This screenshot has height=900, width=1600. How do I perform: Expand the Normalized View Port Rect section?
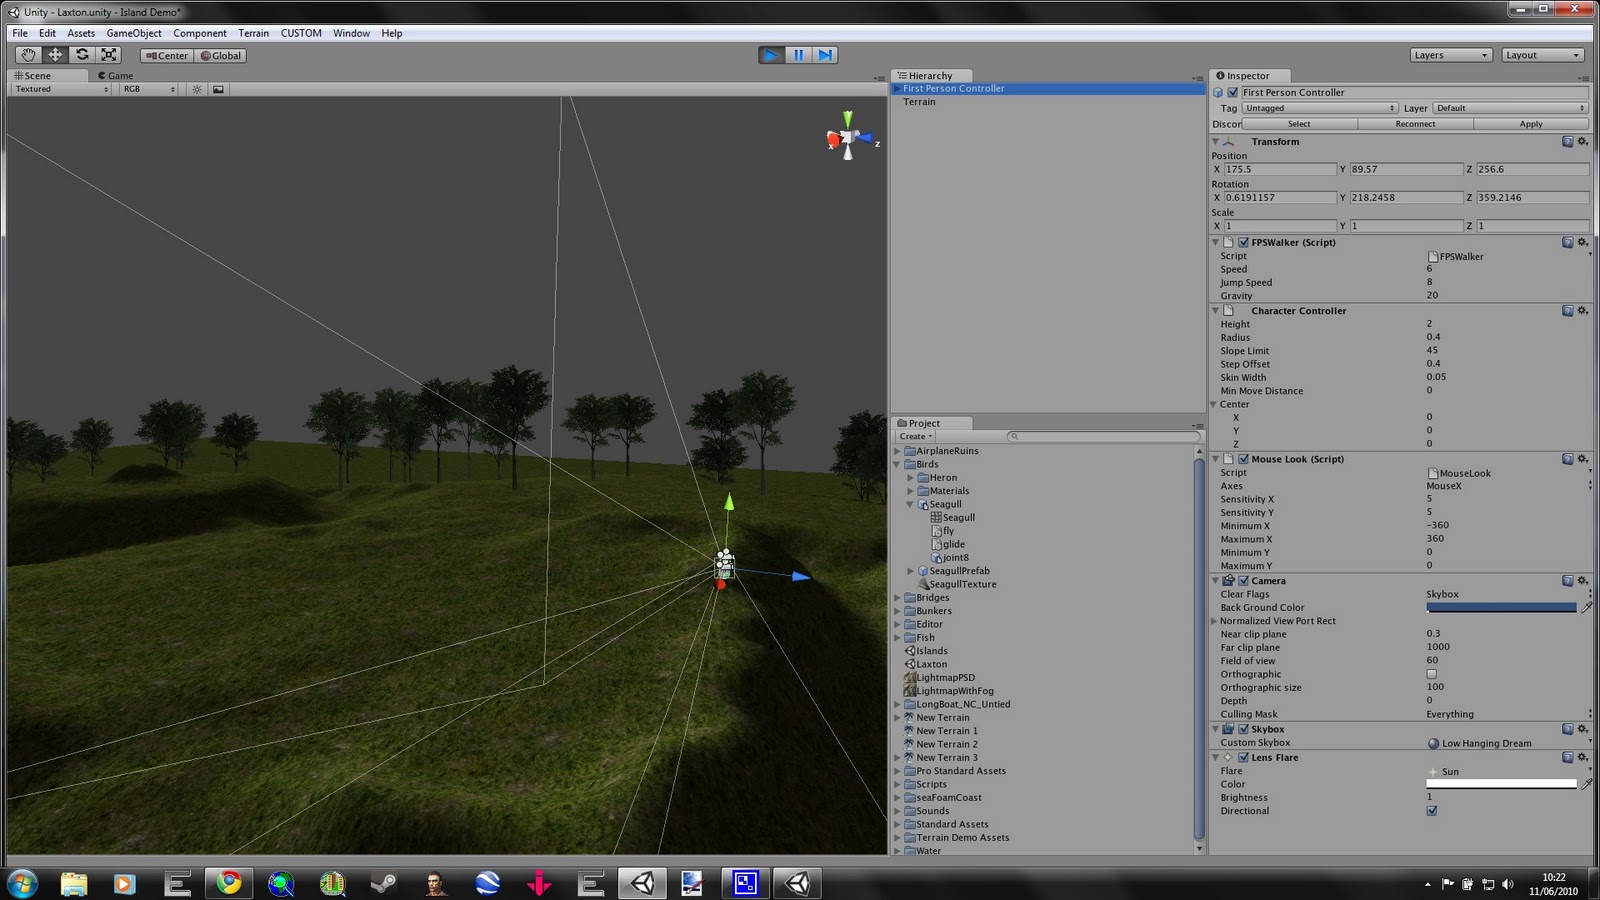tap(1214, 620)
